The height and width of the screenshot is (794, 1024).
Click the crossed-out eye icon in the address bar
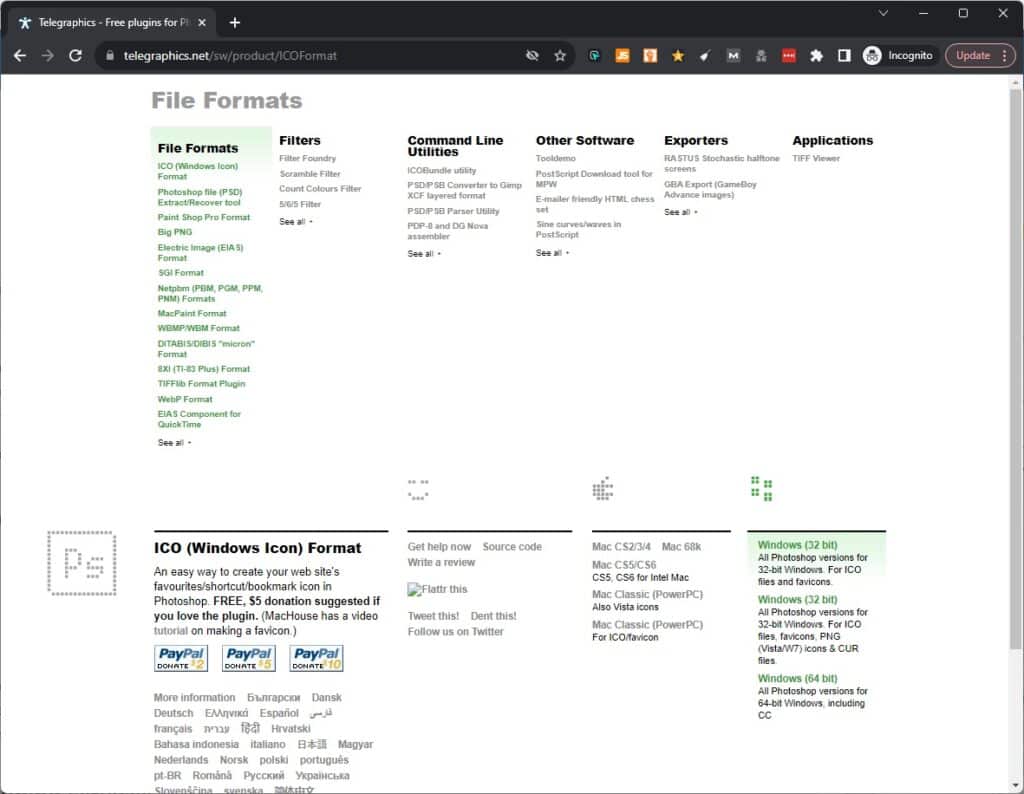click(x=532, y=56)
